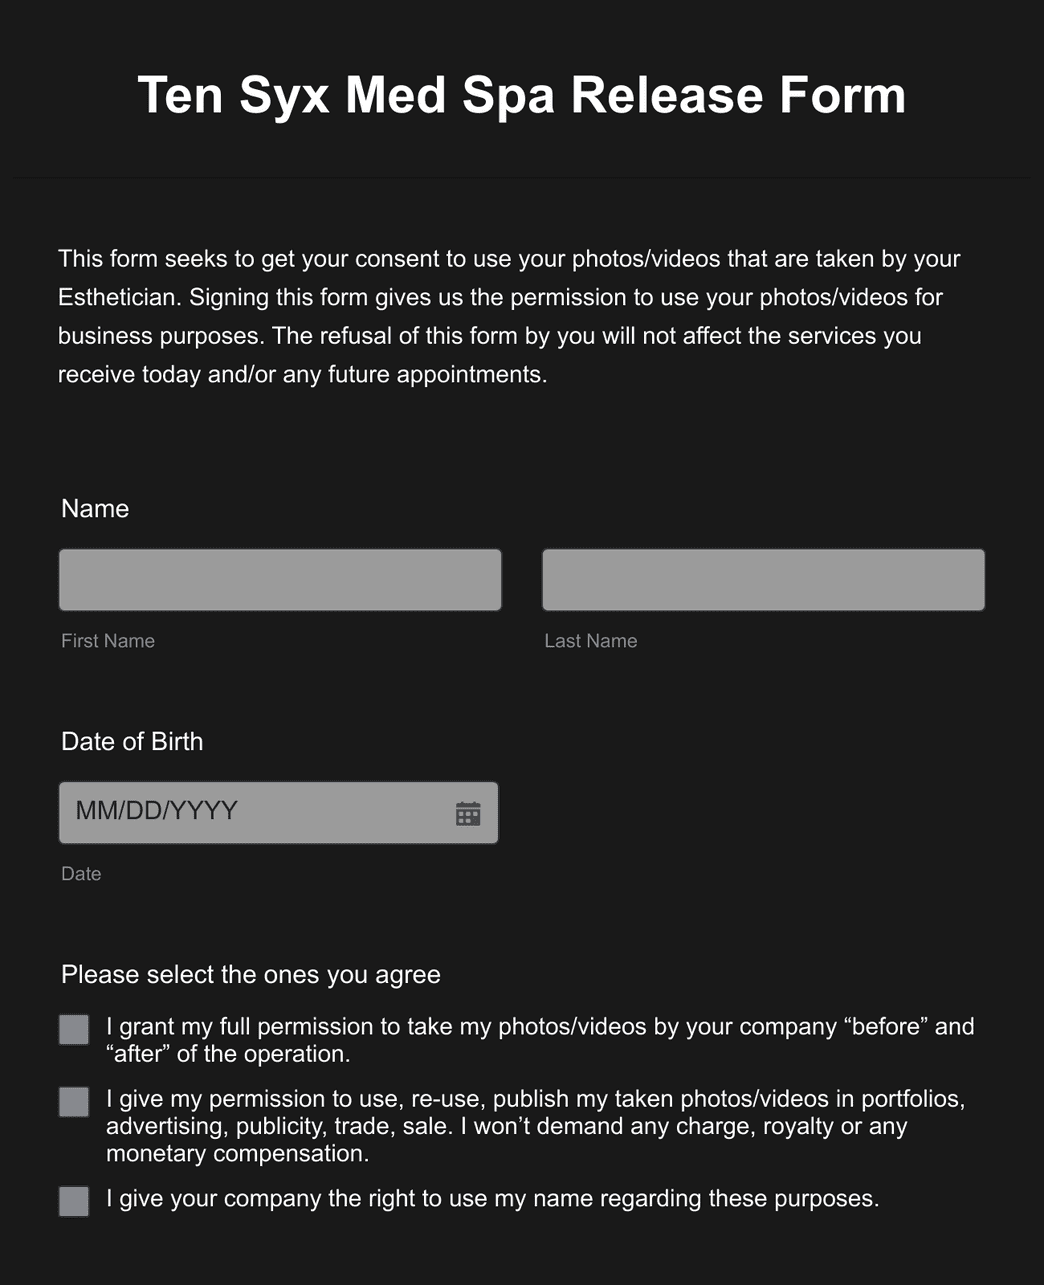This screenshot has height=1285, width=1044.
Task: Enable the advertising and publicity consent option
Action: 74,1101
